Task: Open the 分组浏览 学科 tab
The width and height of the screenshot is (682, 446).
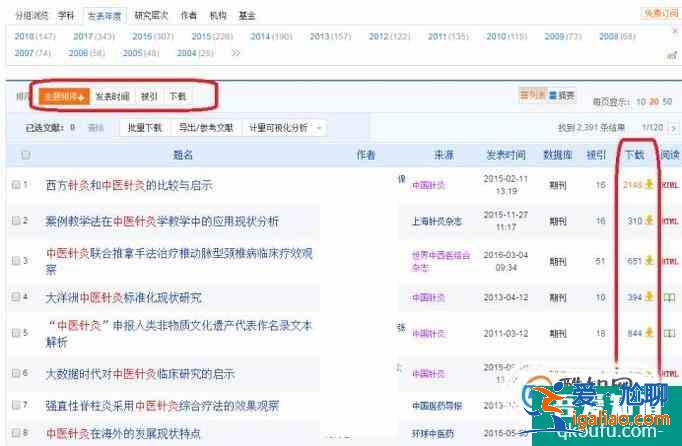Action: 66,16
